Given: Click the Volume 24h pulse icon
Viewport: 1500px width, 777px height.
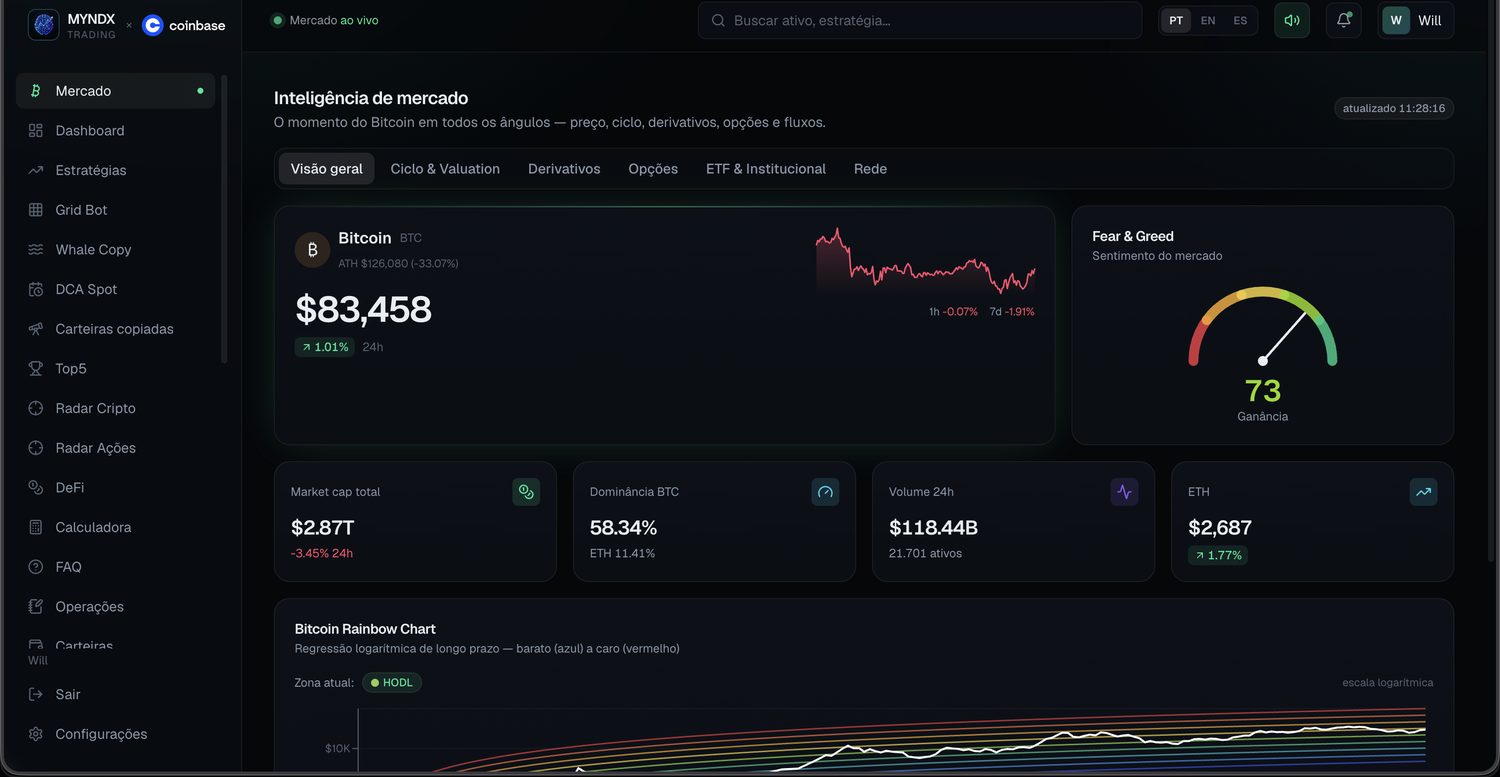Looking at the screenshot, I should click(1124, 492).
